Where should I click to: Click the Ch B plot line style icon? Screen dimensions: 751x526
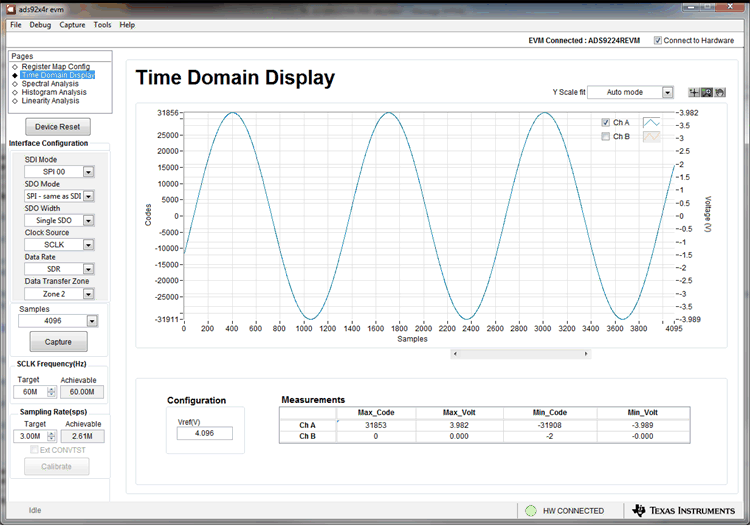[x=651, y=136]
